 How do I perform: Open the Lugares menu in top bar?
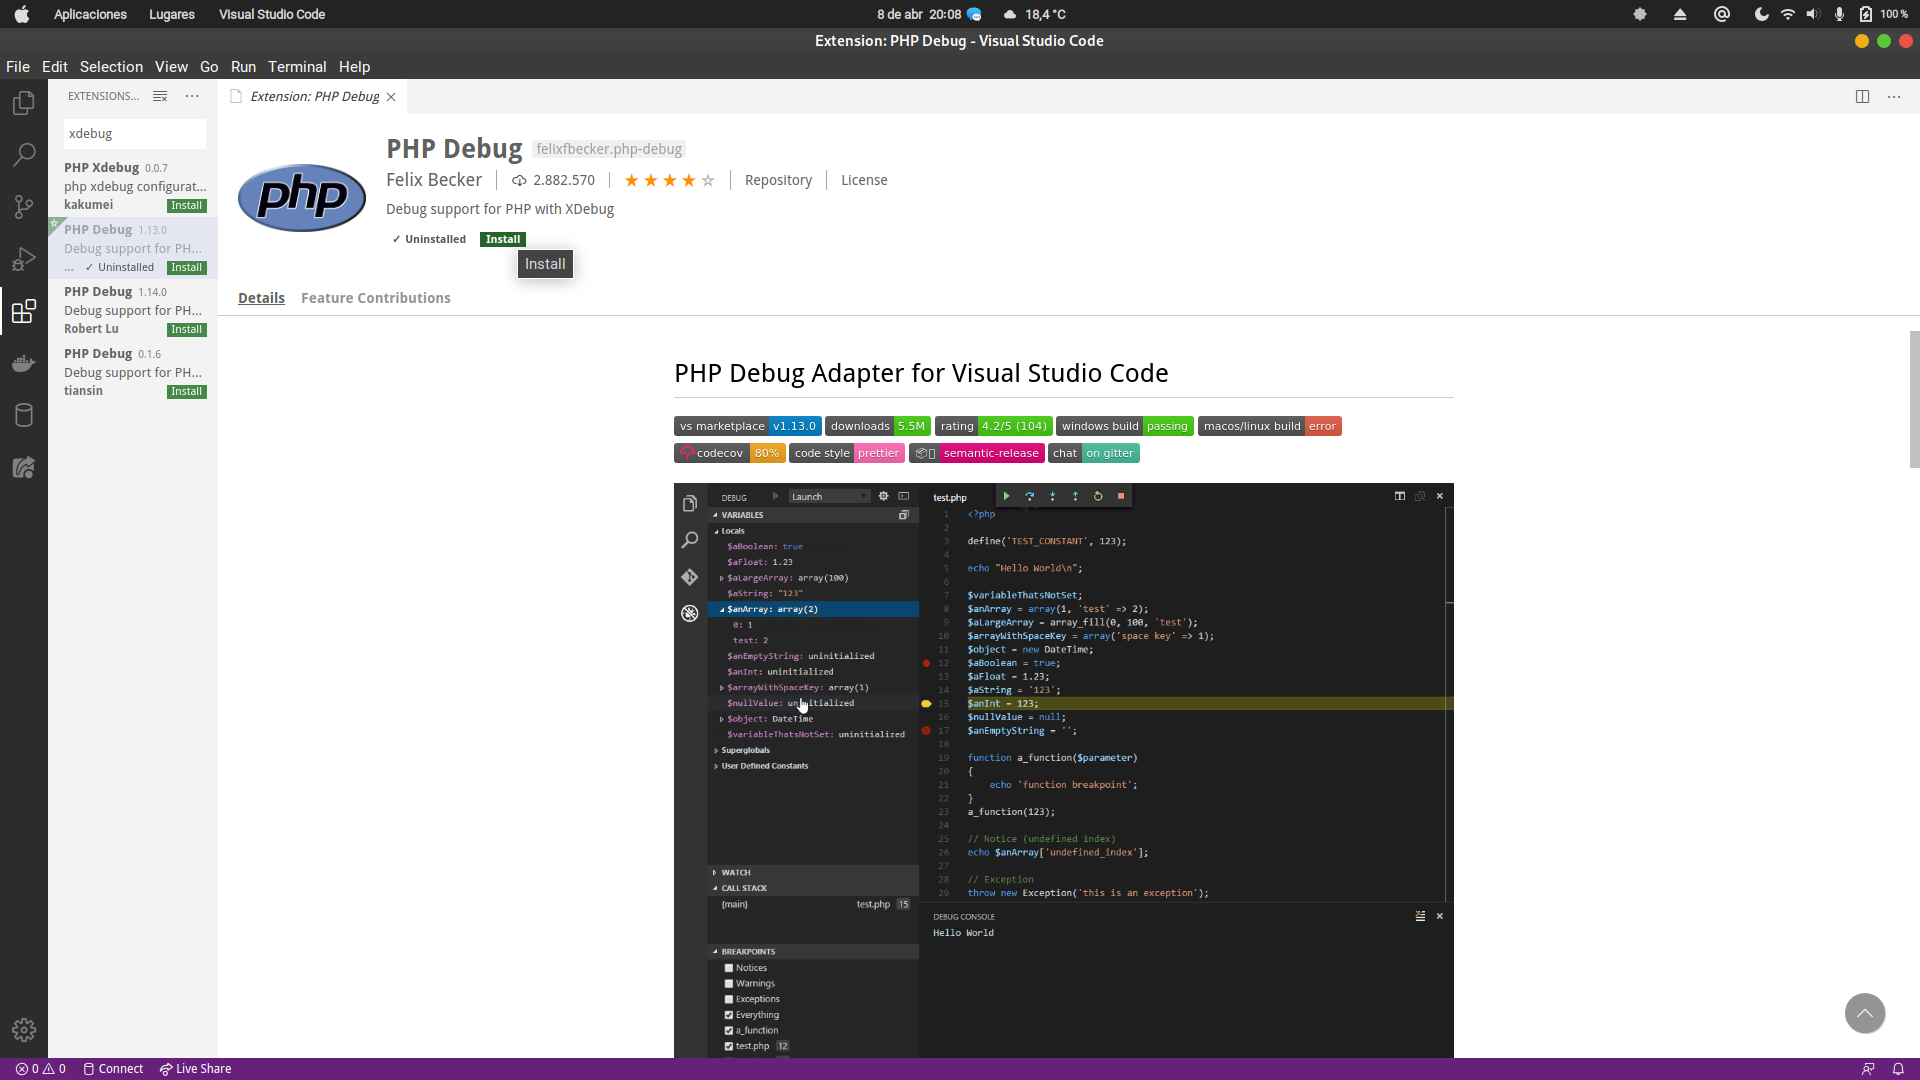pyautogui.click(x=172, y=14)
